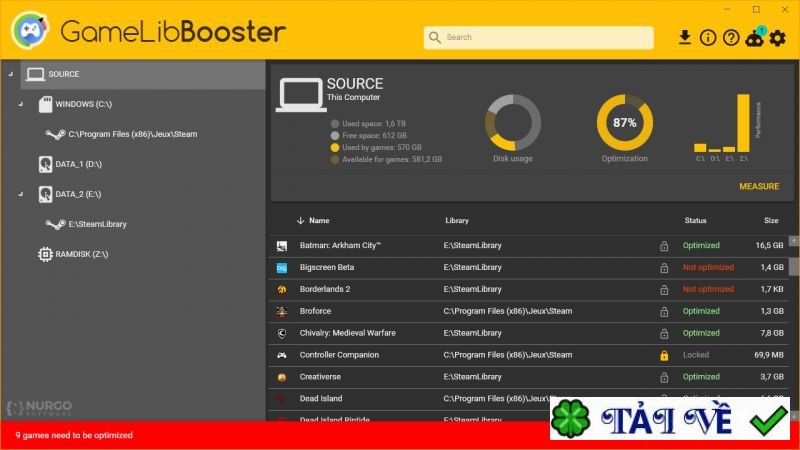Click Steam icon beside C:\Program Files path
800x450 pixels.
point(55,134)
